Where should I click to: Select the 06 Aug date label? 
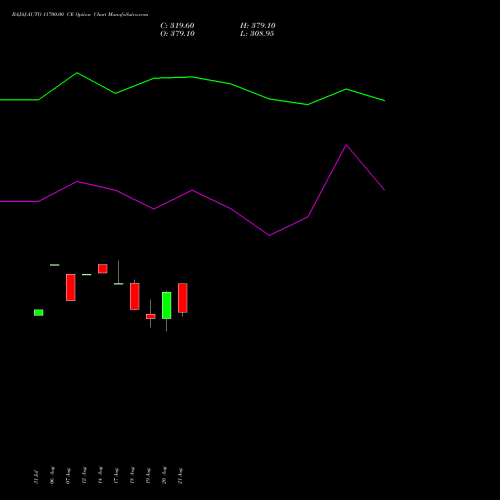pyautogui.click(x=52, y=475)
